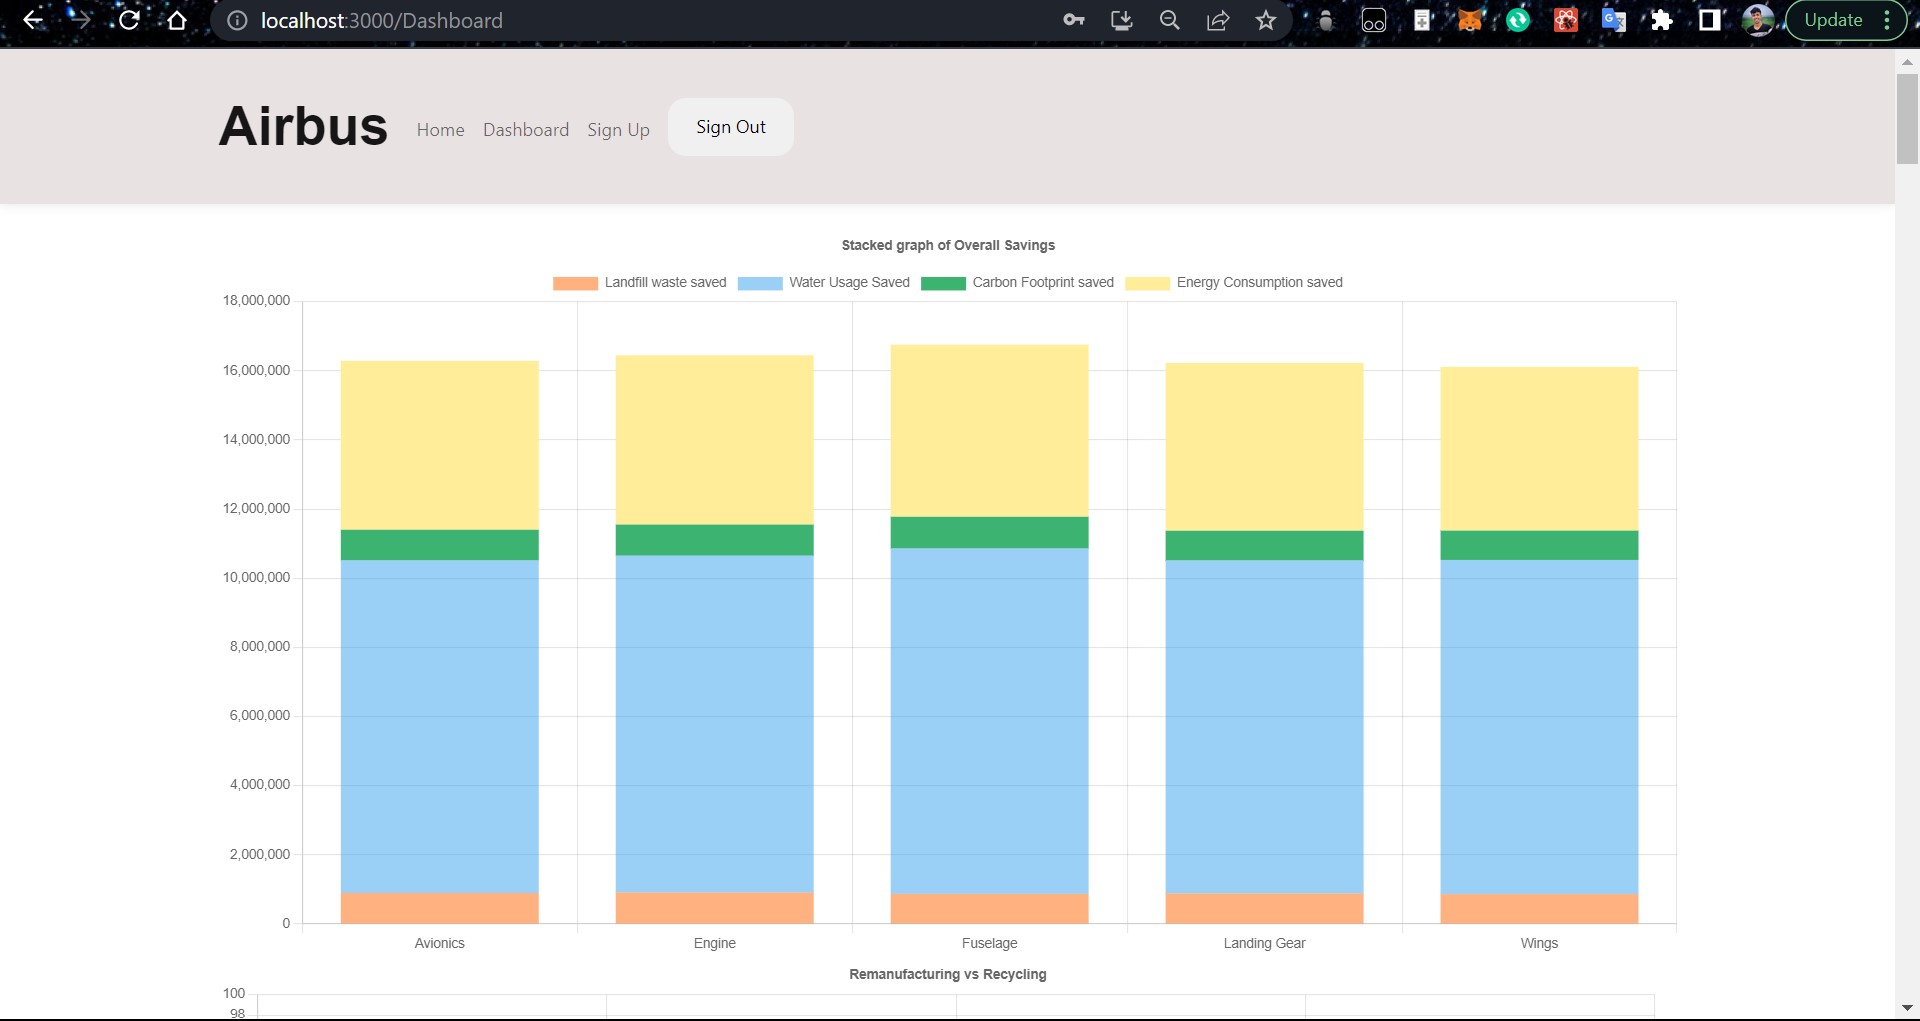Toggle the browser side panel icon
1920x1021 pixels.
[1710, 20]
